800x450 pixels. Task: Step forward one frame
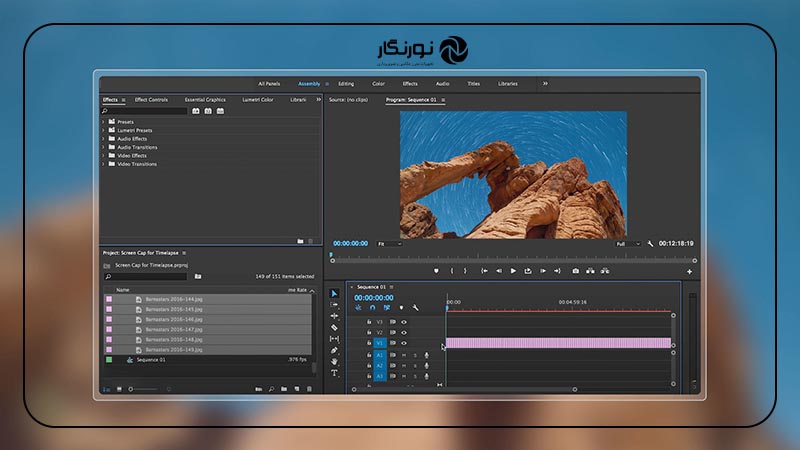coord(543,271)
